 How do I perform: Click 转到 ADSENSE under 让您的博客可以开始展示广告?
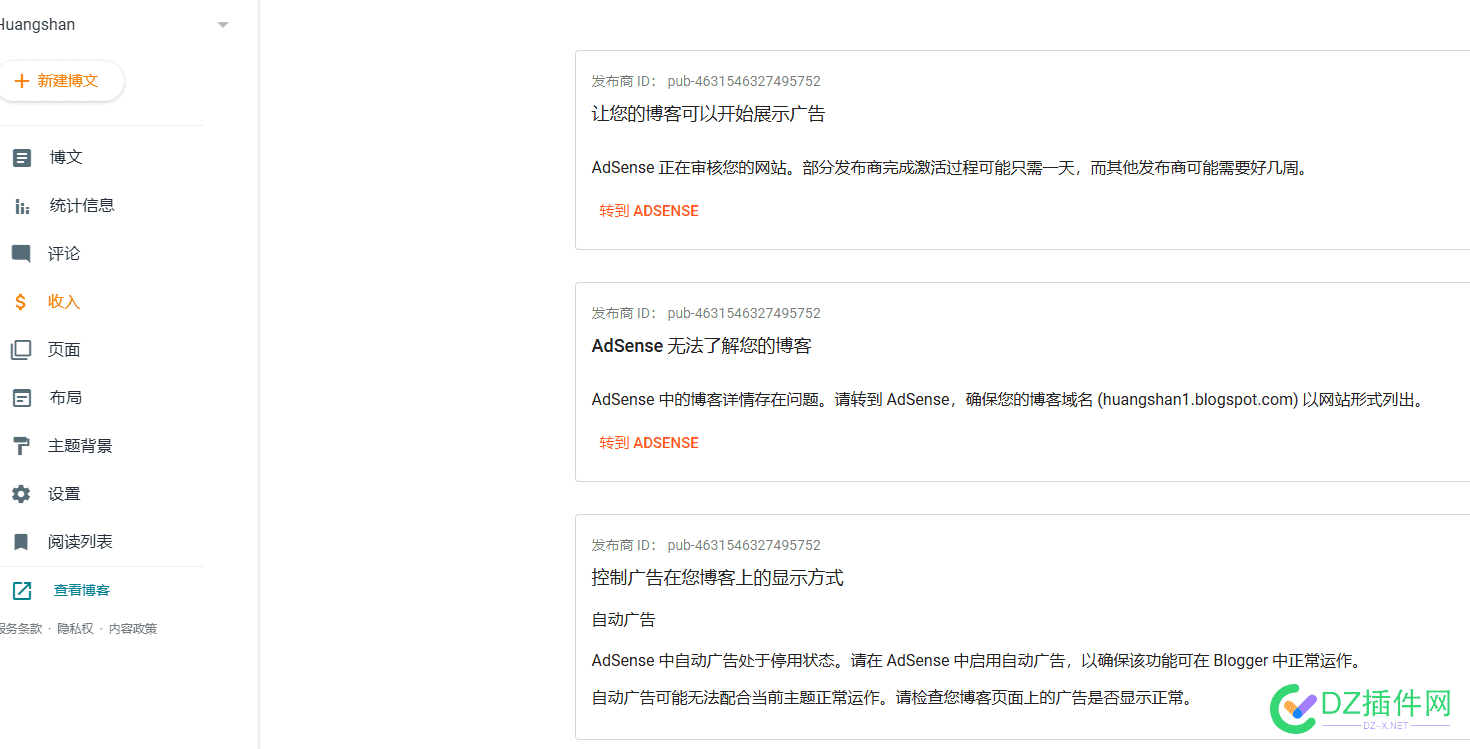coord(649,211)
